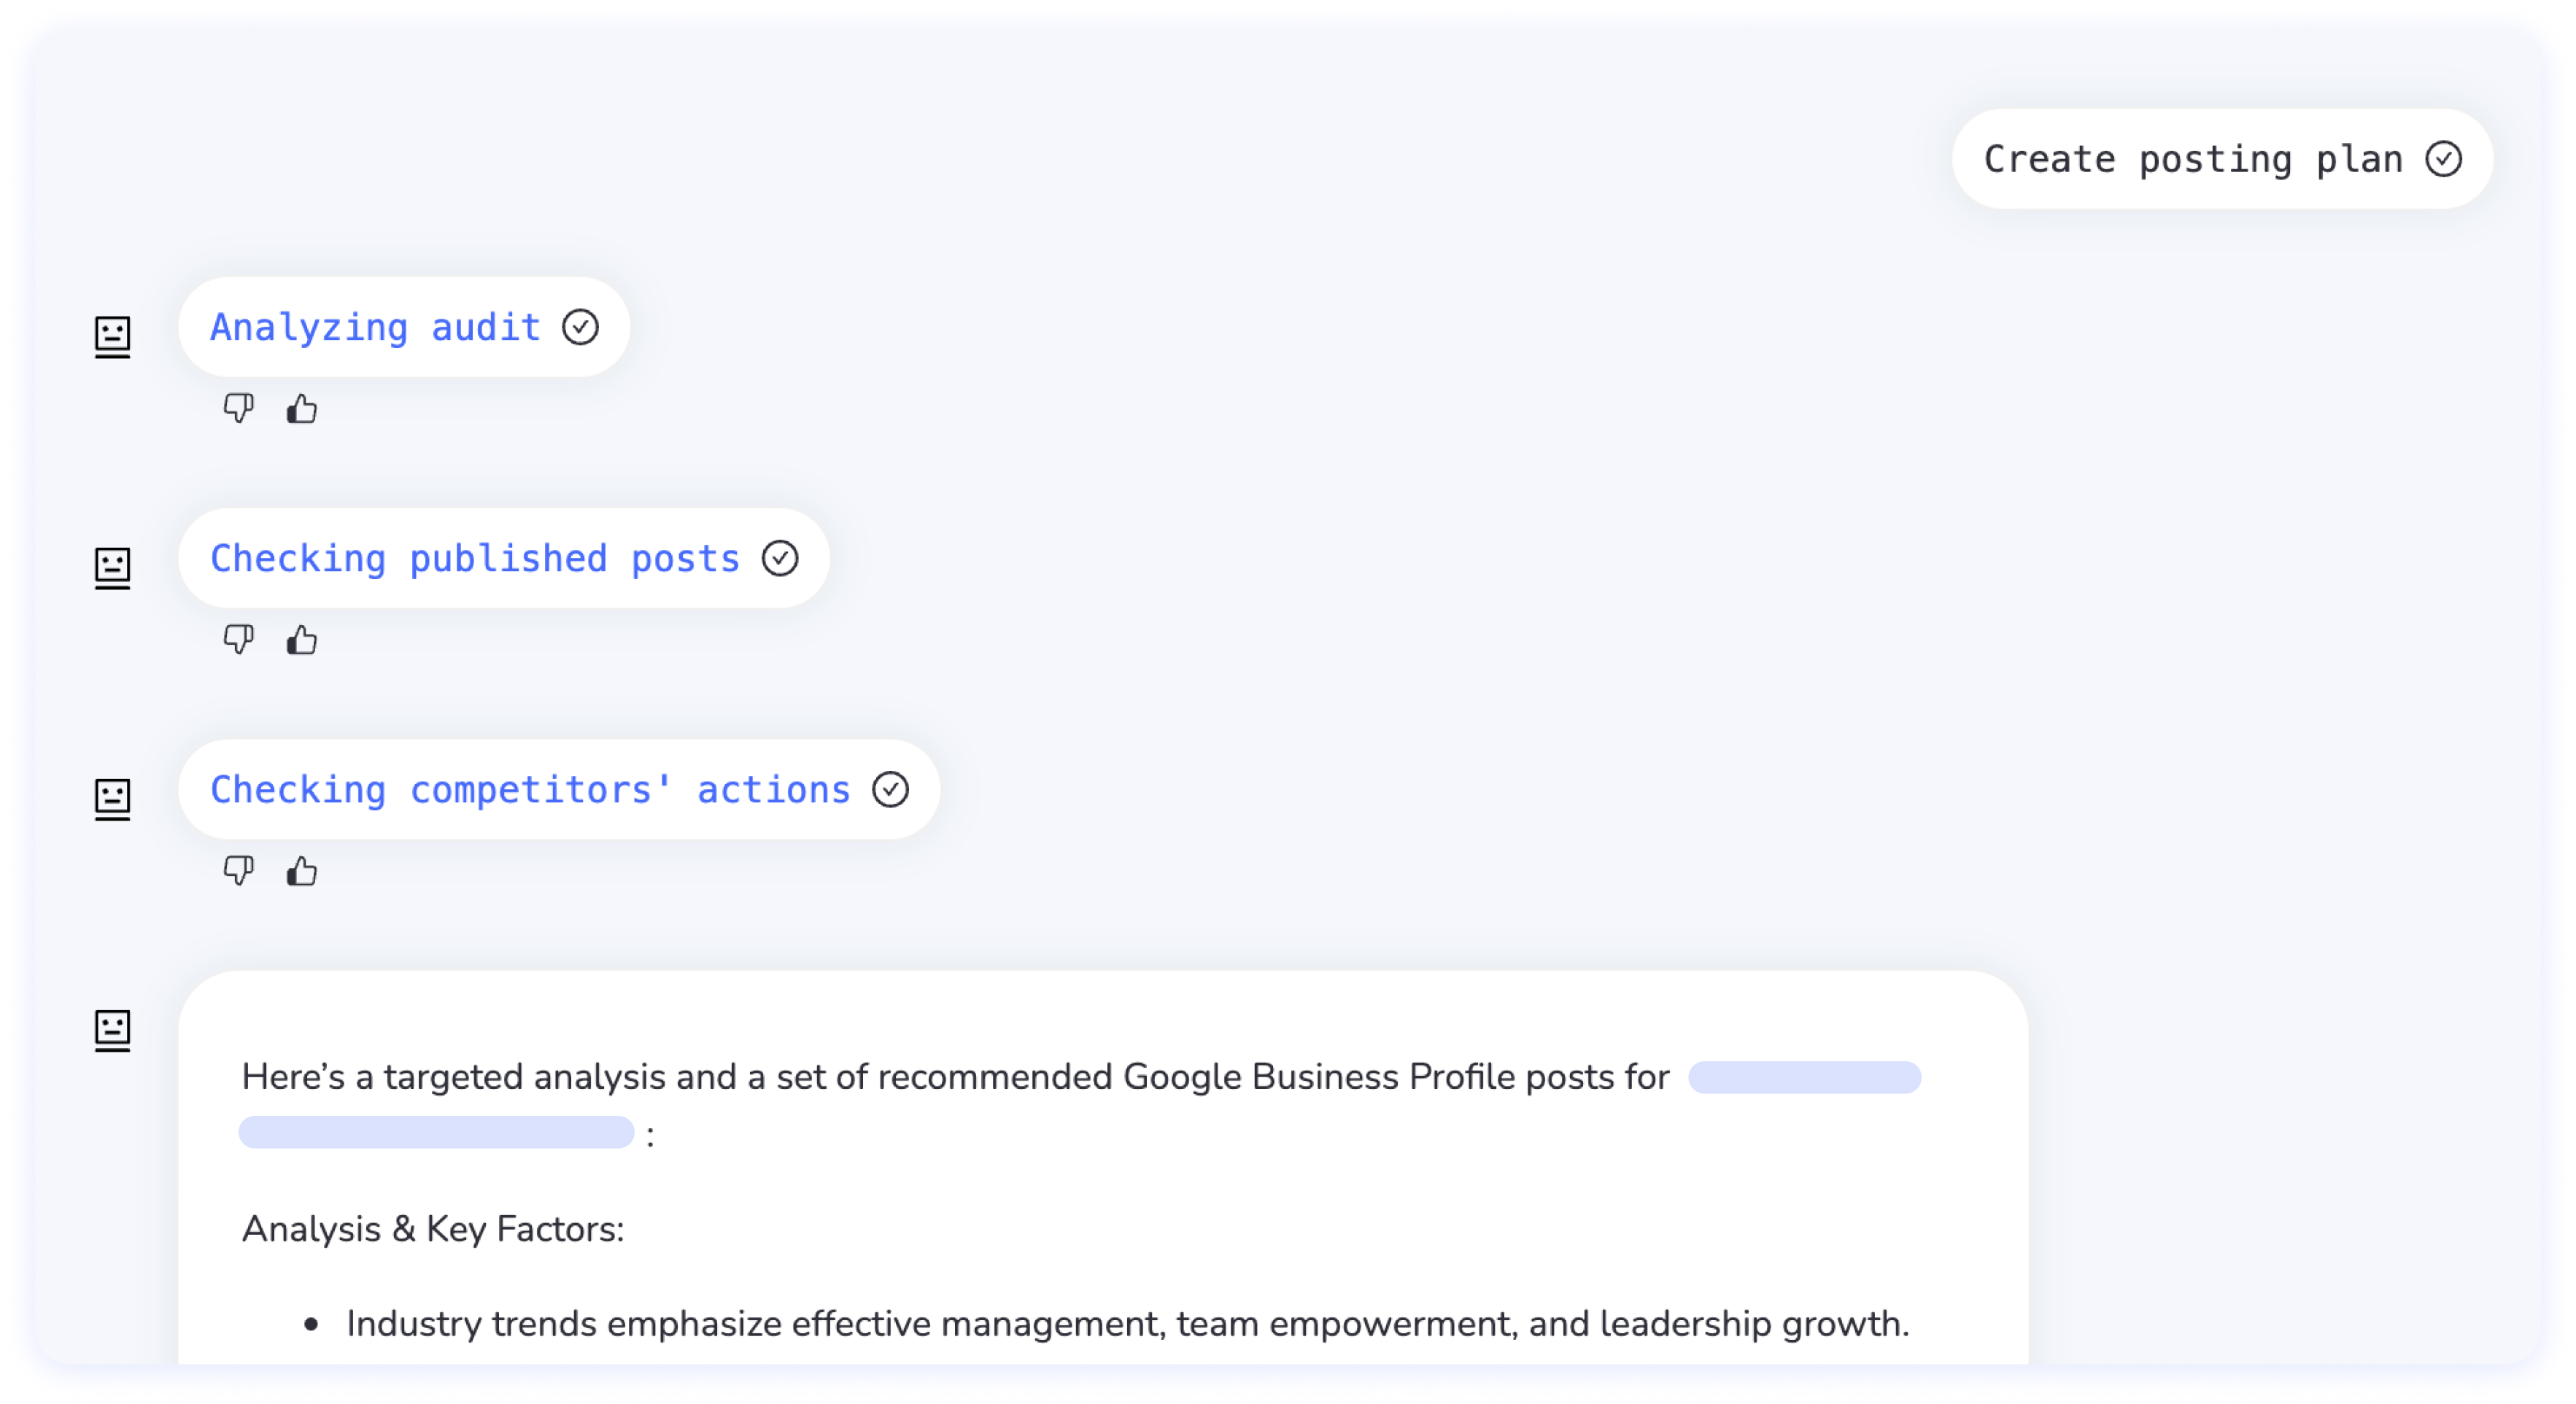This screenshot has height=1404, width=2576.
Task: Click the Checking published posts checkmark
Action: [x=780, y=558]
